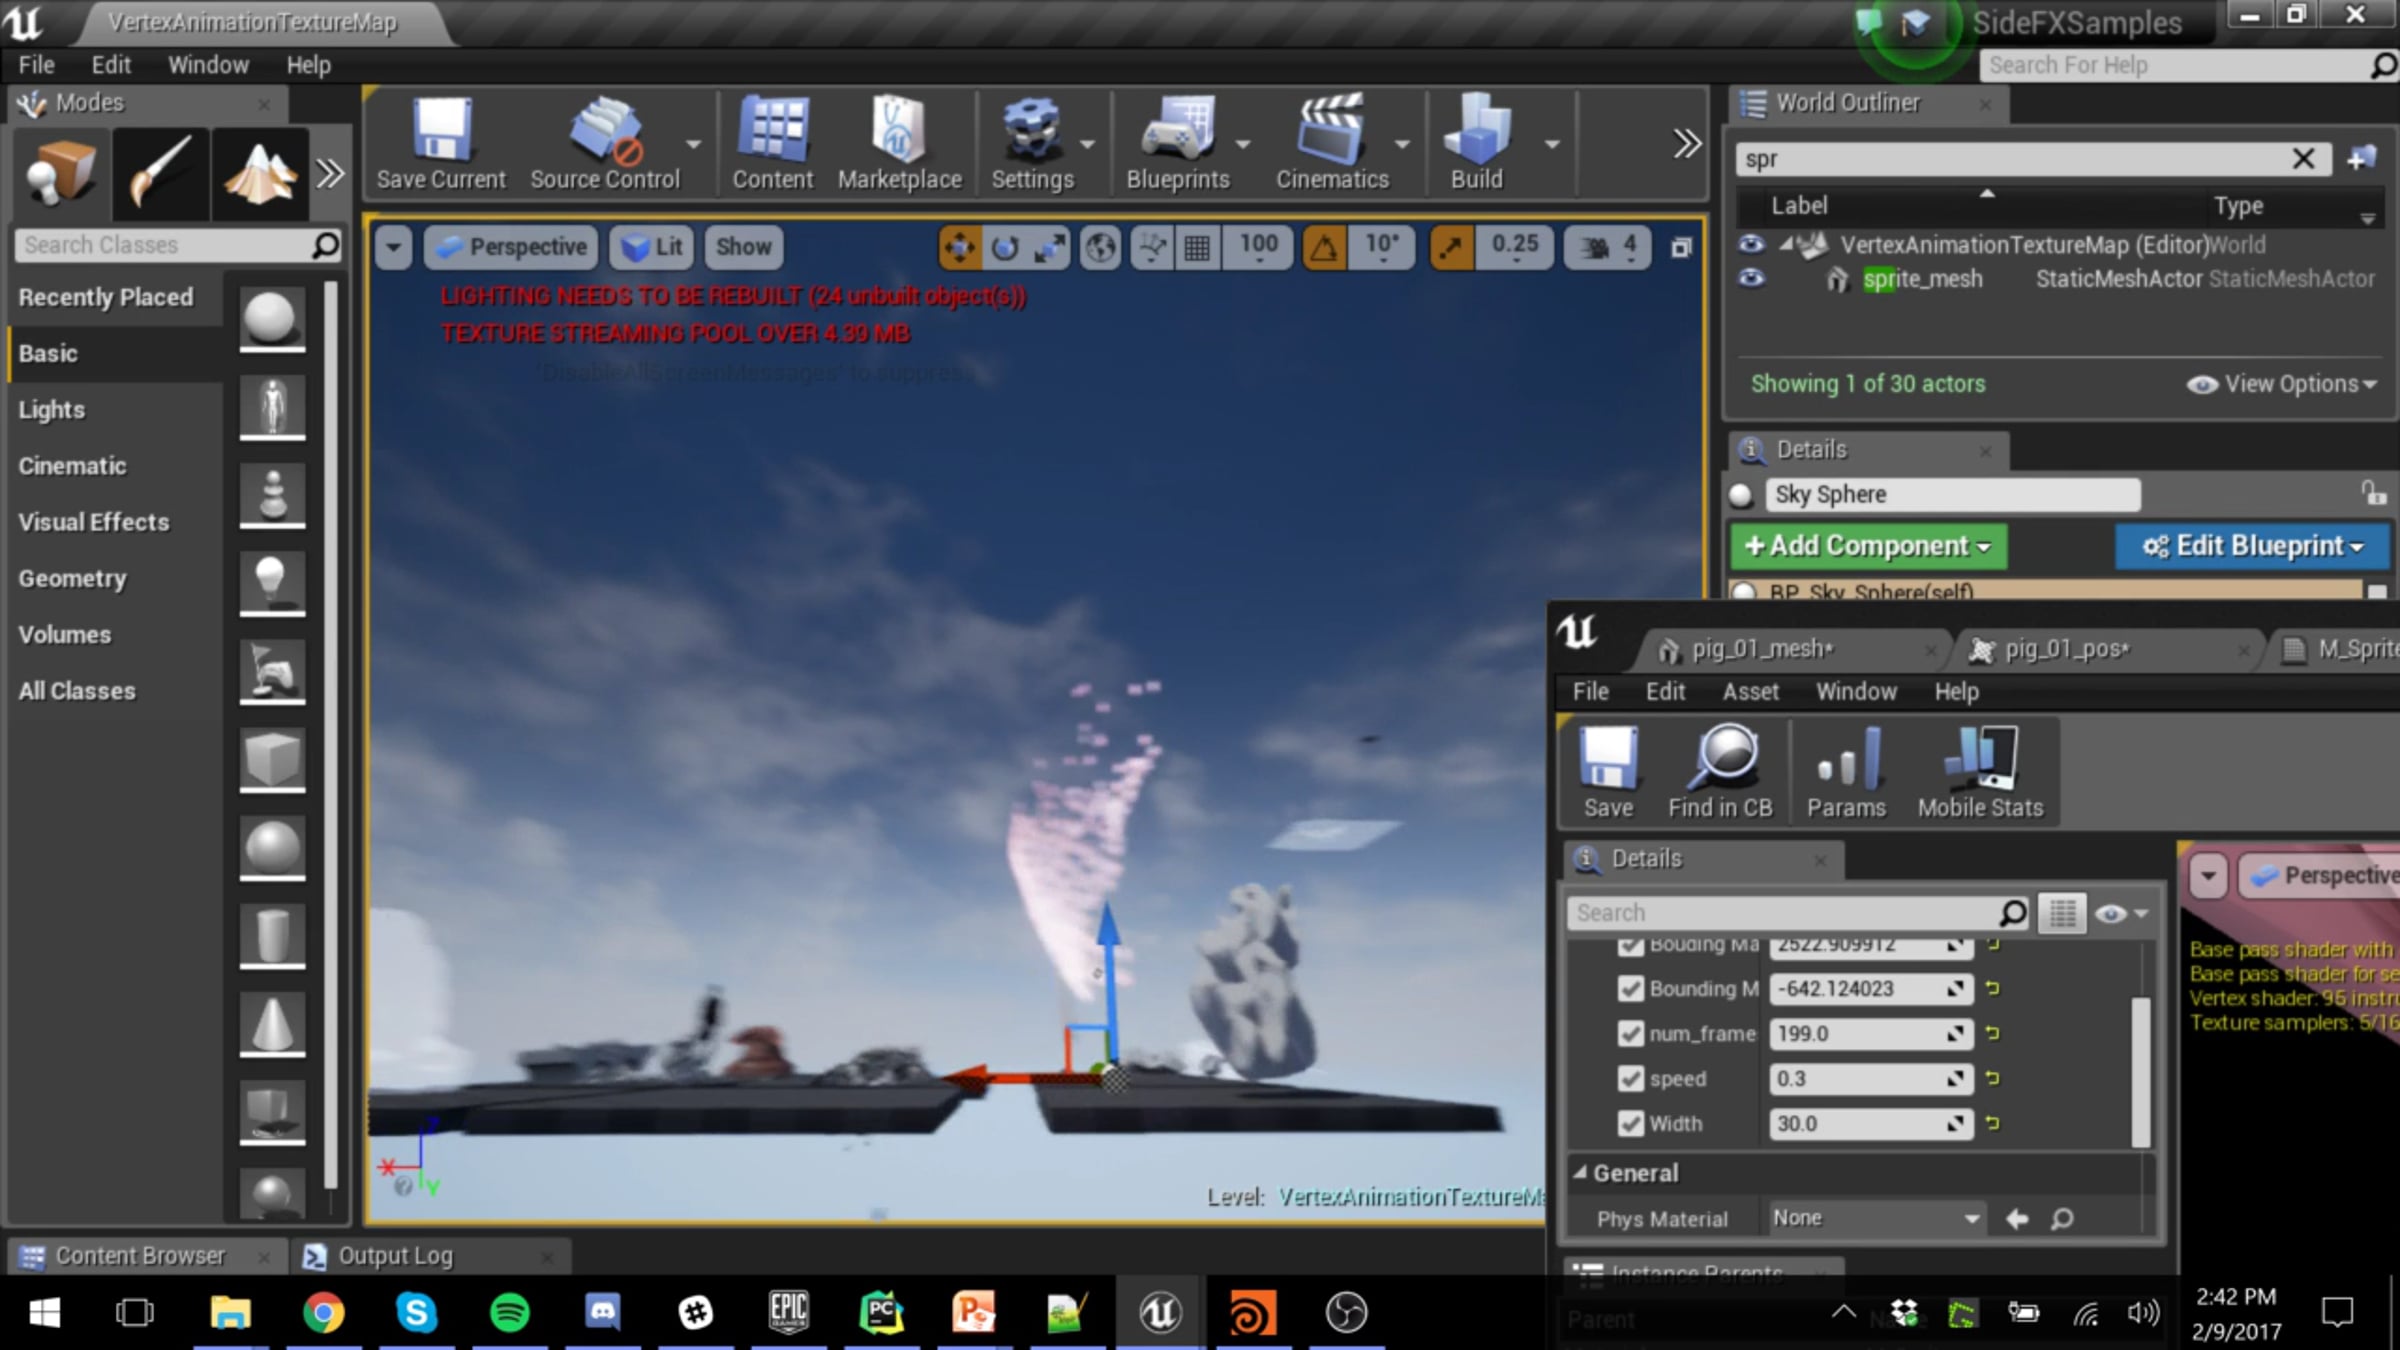Select the scale gizmo tool in viewport

(x=1049, y=247)
